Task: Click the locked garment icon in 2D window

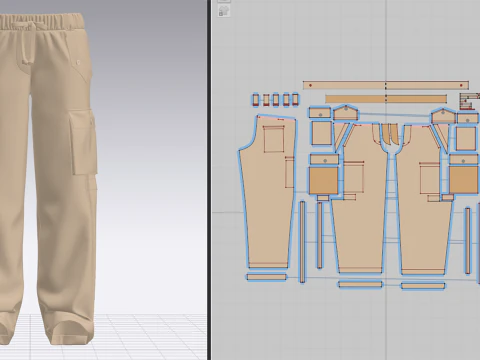Action: [224, 11]
